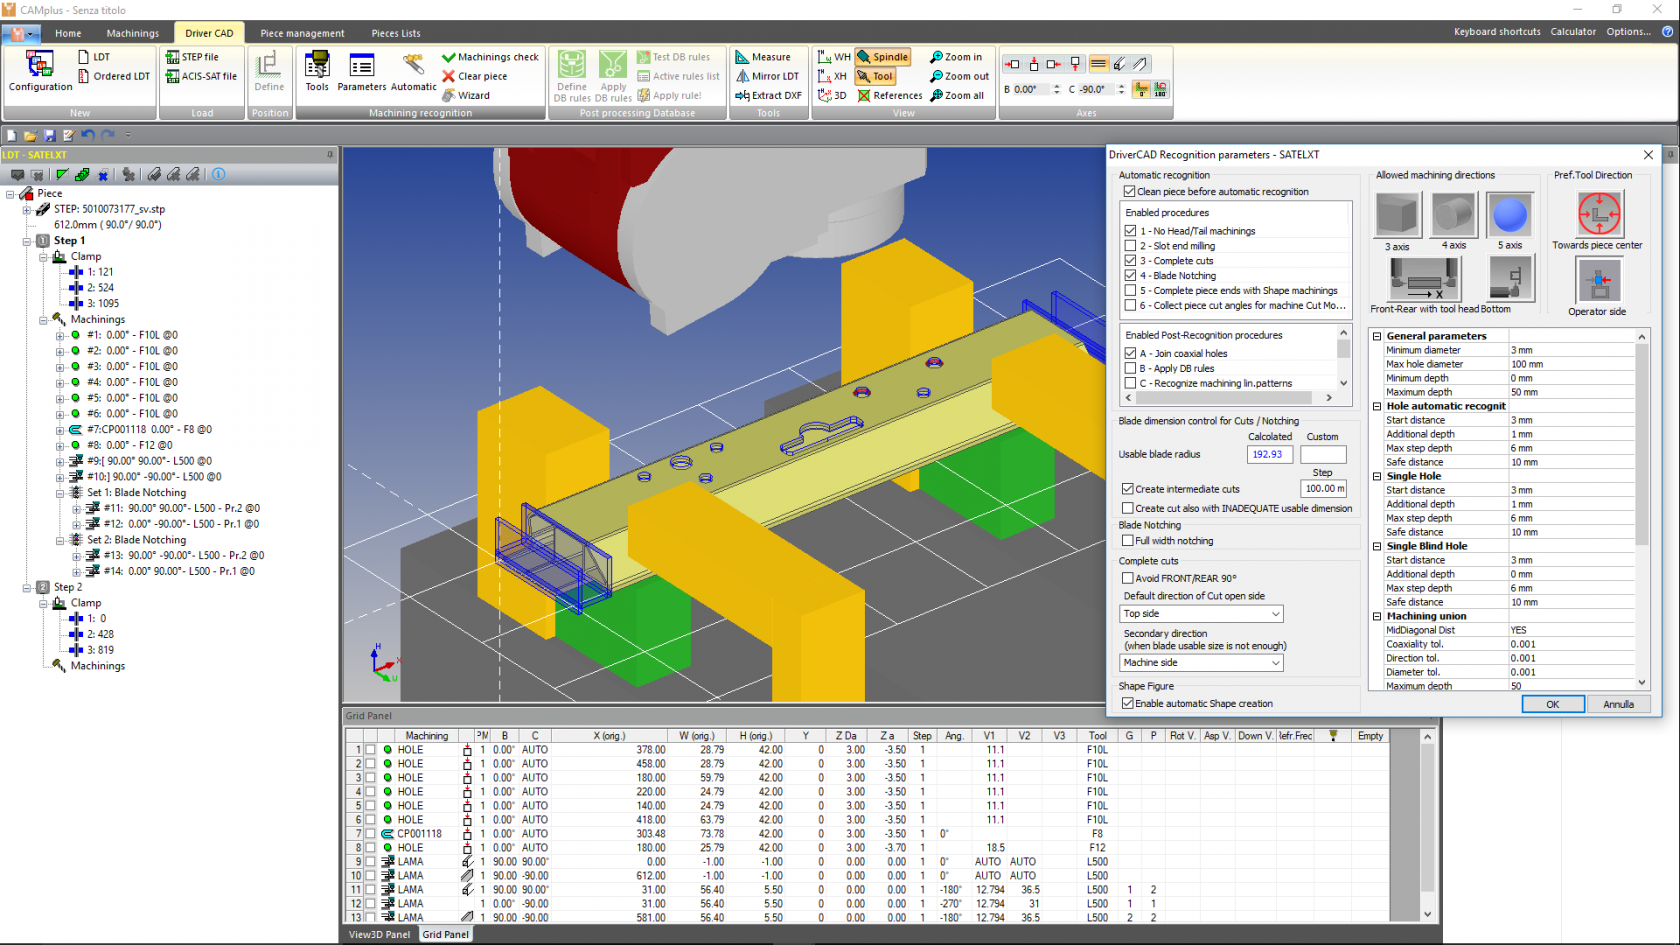Run Machinings check from the ribbon
1680x945 pixels.
click(x=493, y=57)
